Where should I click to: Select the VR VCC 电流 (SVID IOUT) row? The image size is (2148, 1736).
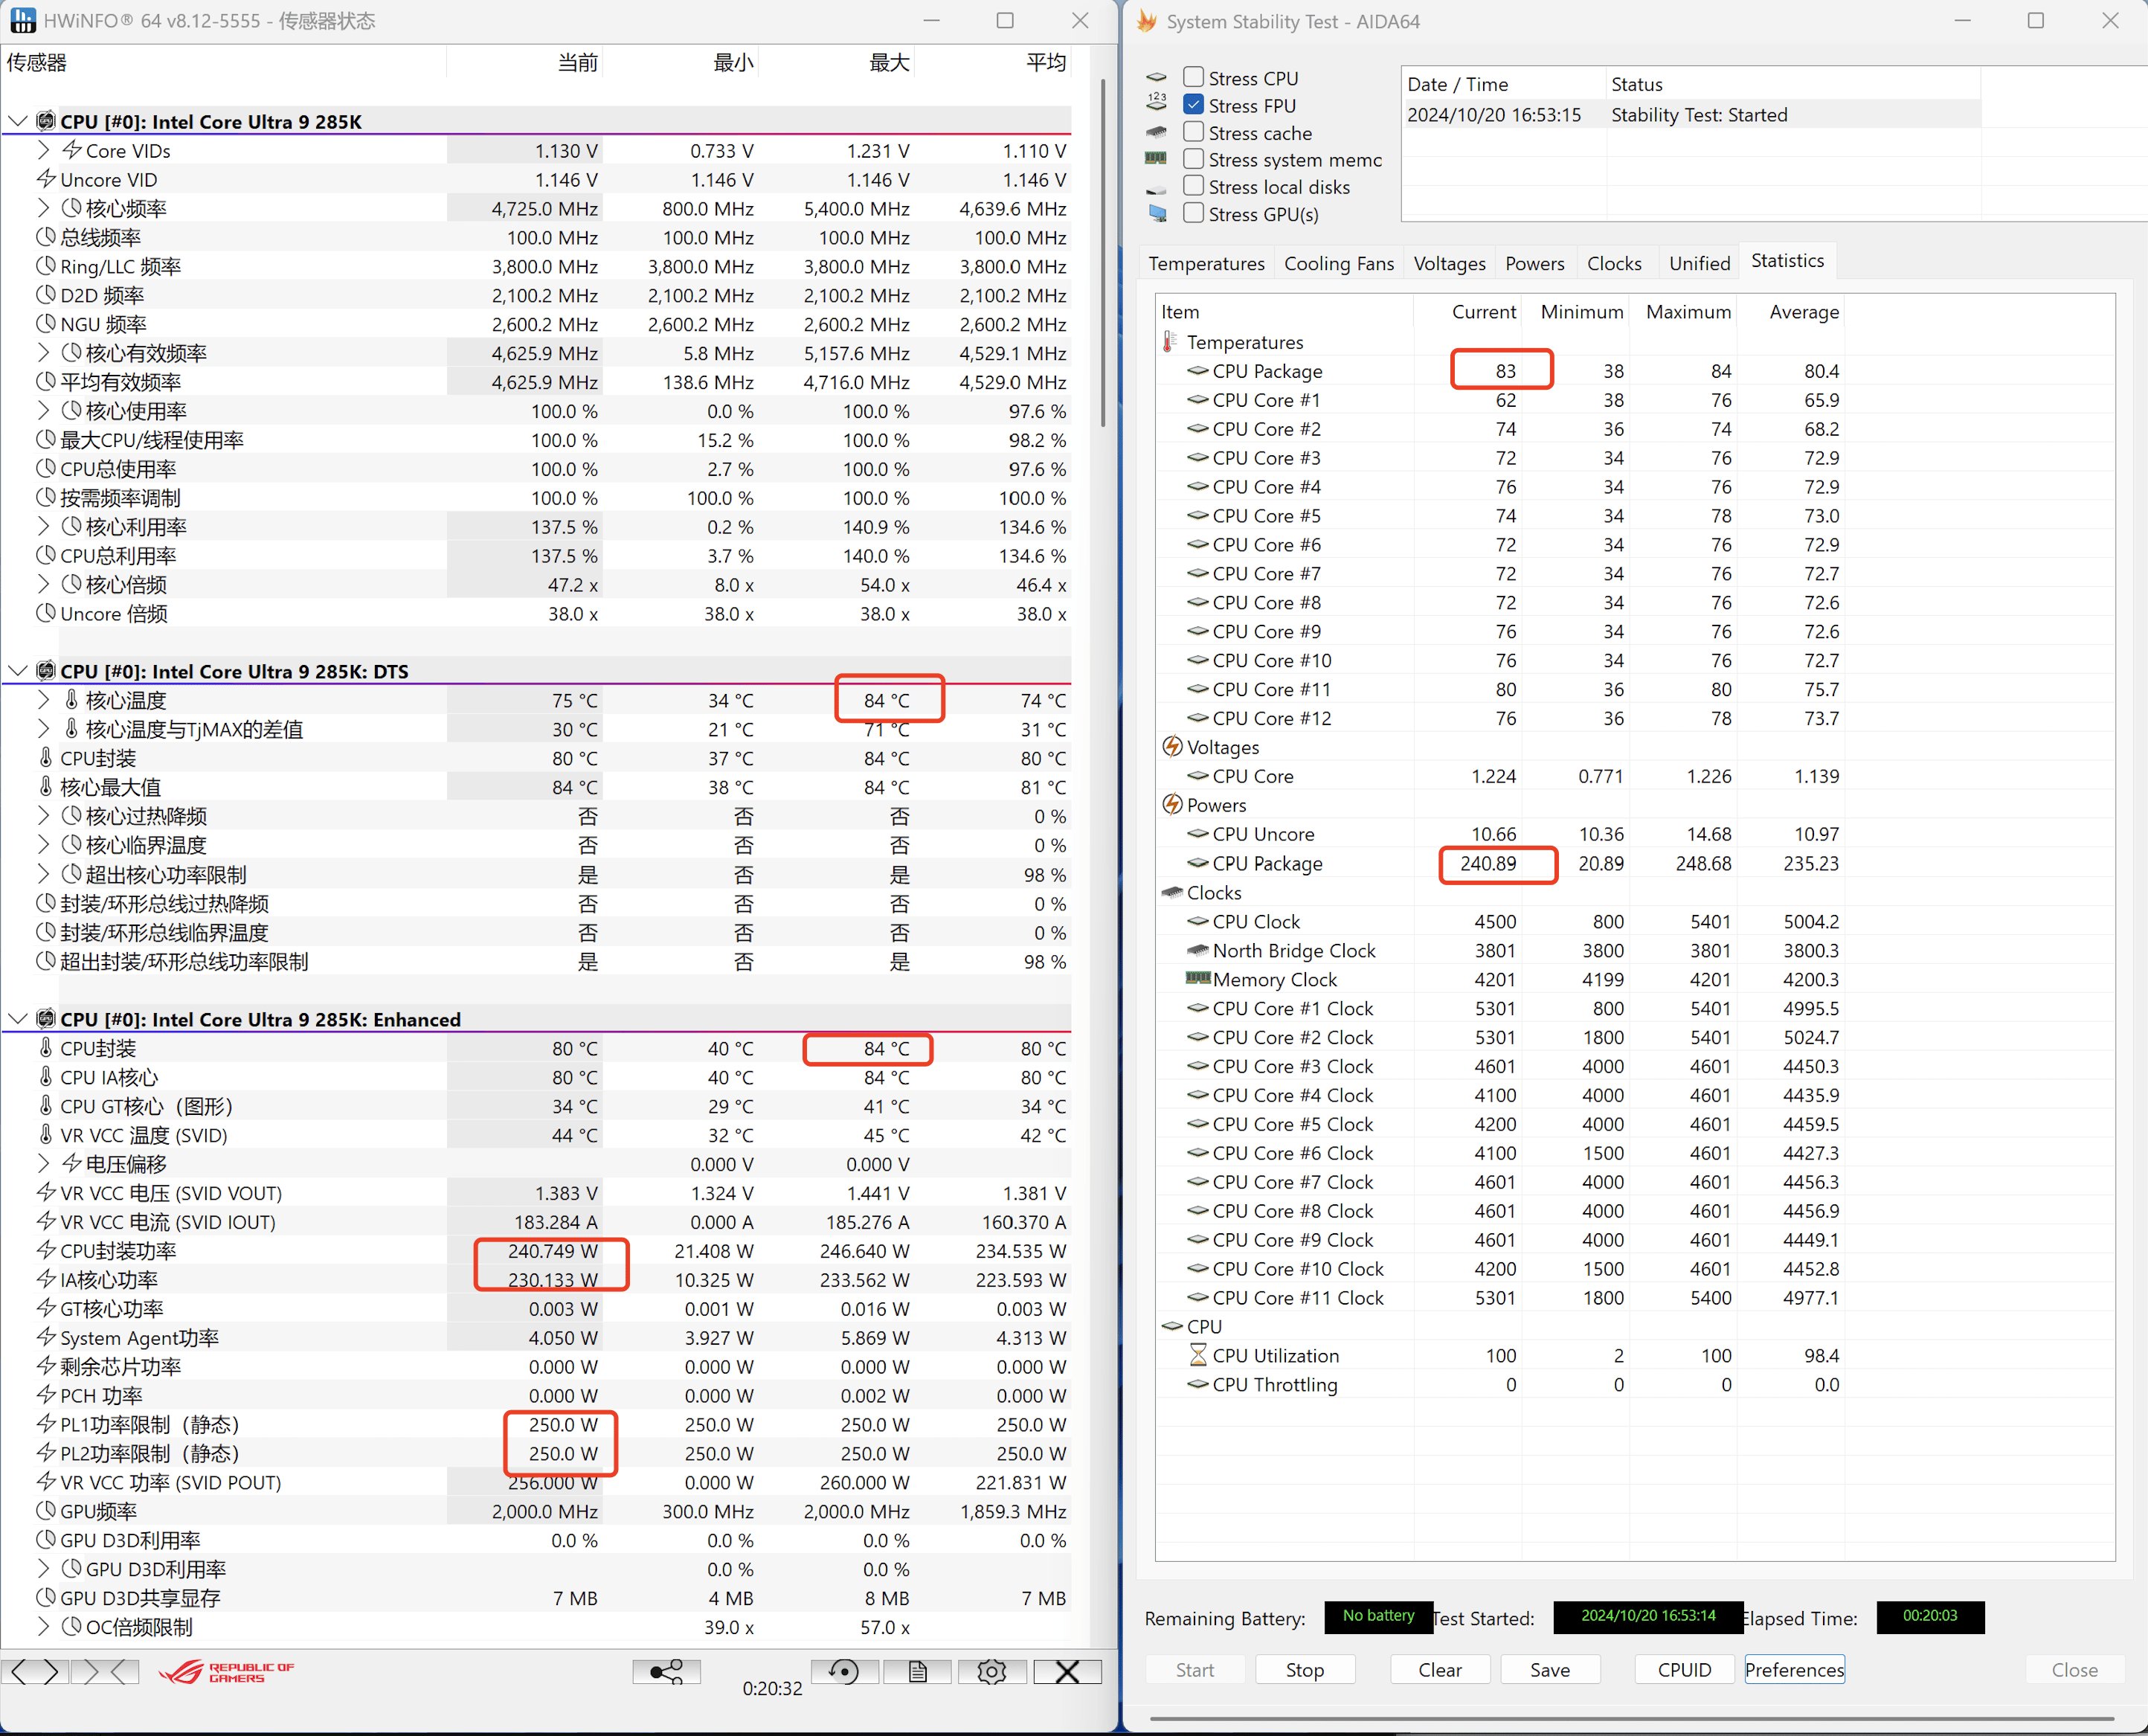(x=537, y=1221)
